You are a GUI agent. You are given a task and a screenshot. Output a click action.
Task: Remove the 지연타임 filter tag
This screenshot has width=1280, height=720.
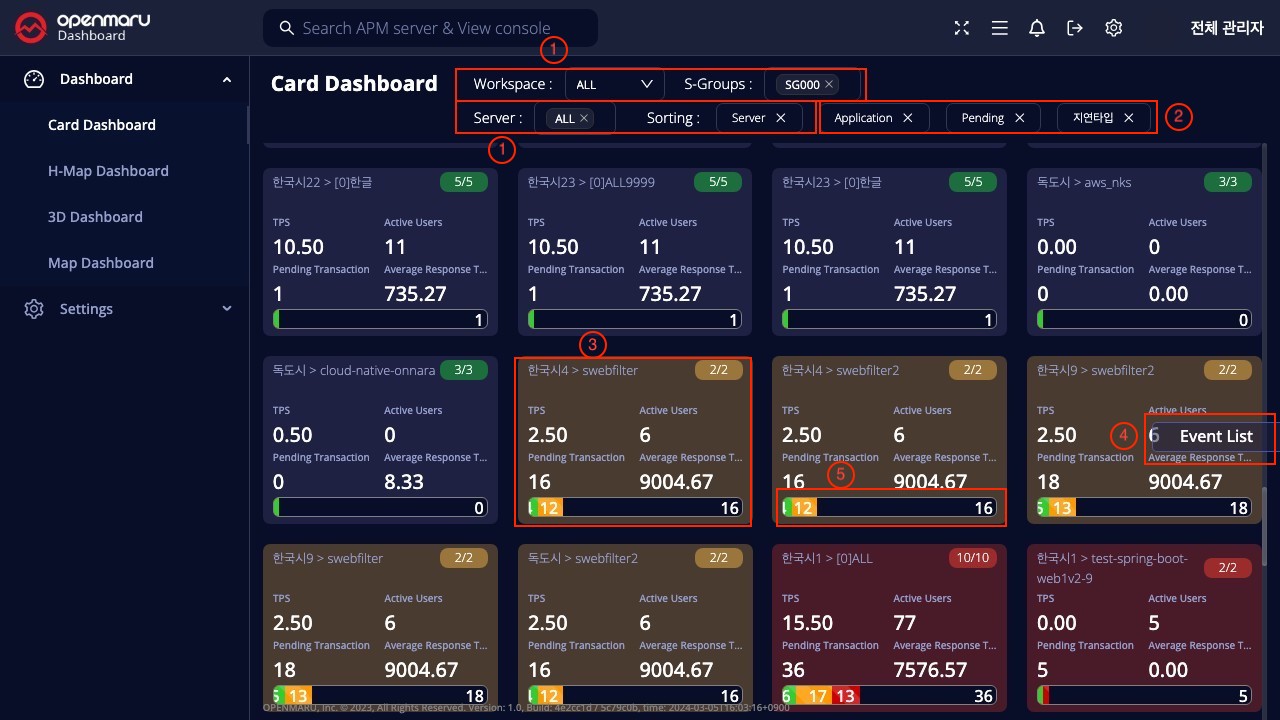click(x=1128, y=118)
